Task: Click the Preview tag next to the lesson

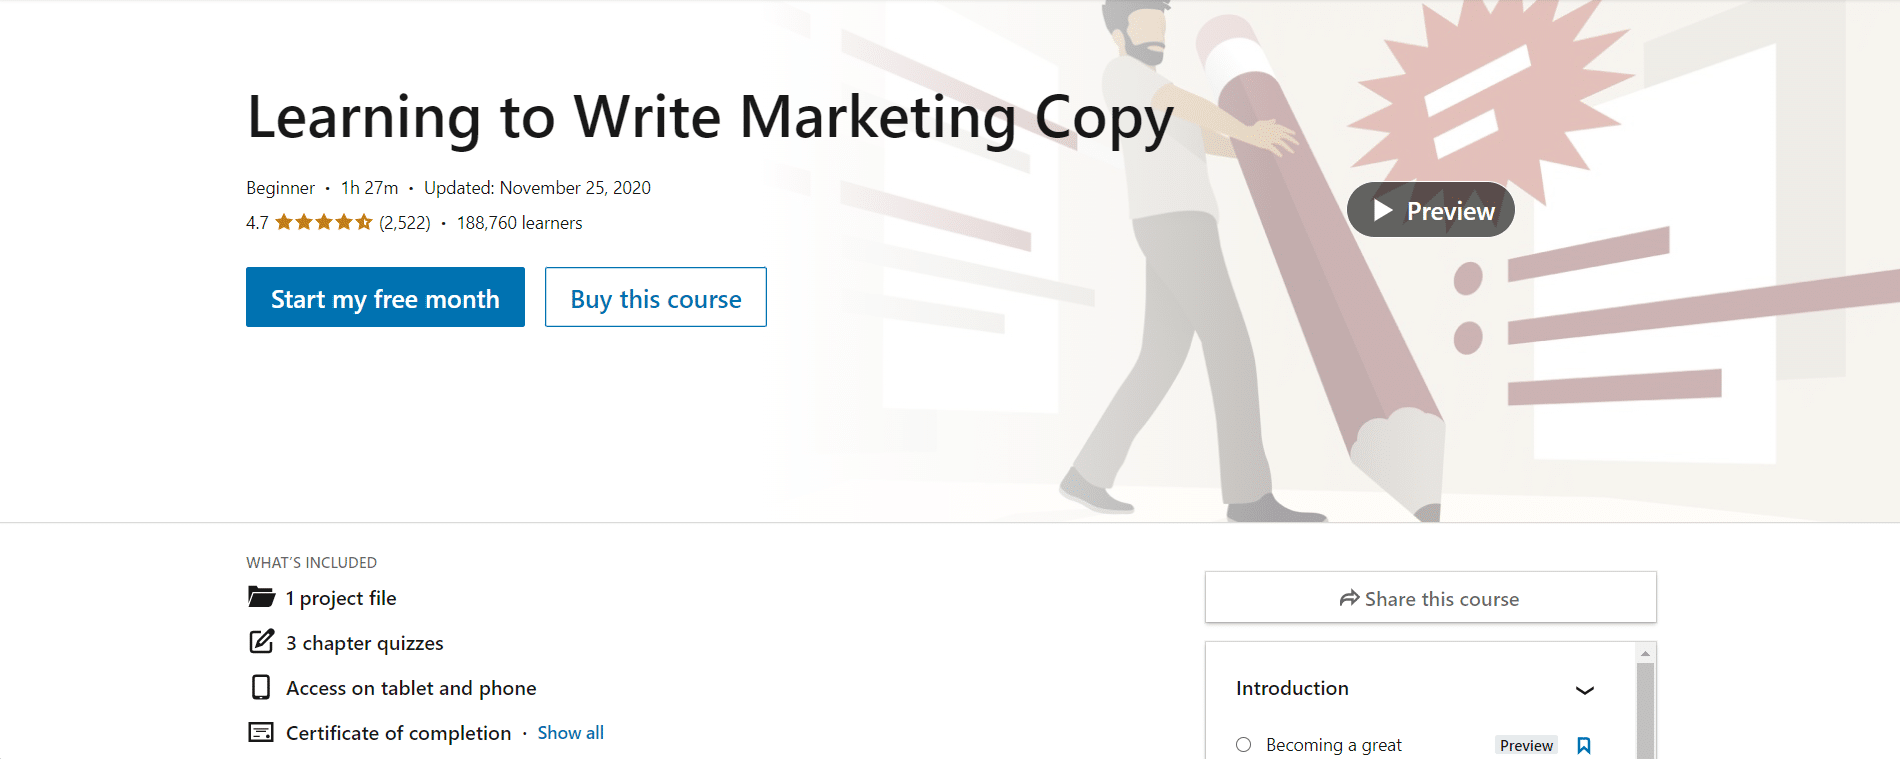Action: [1526, 744]
